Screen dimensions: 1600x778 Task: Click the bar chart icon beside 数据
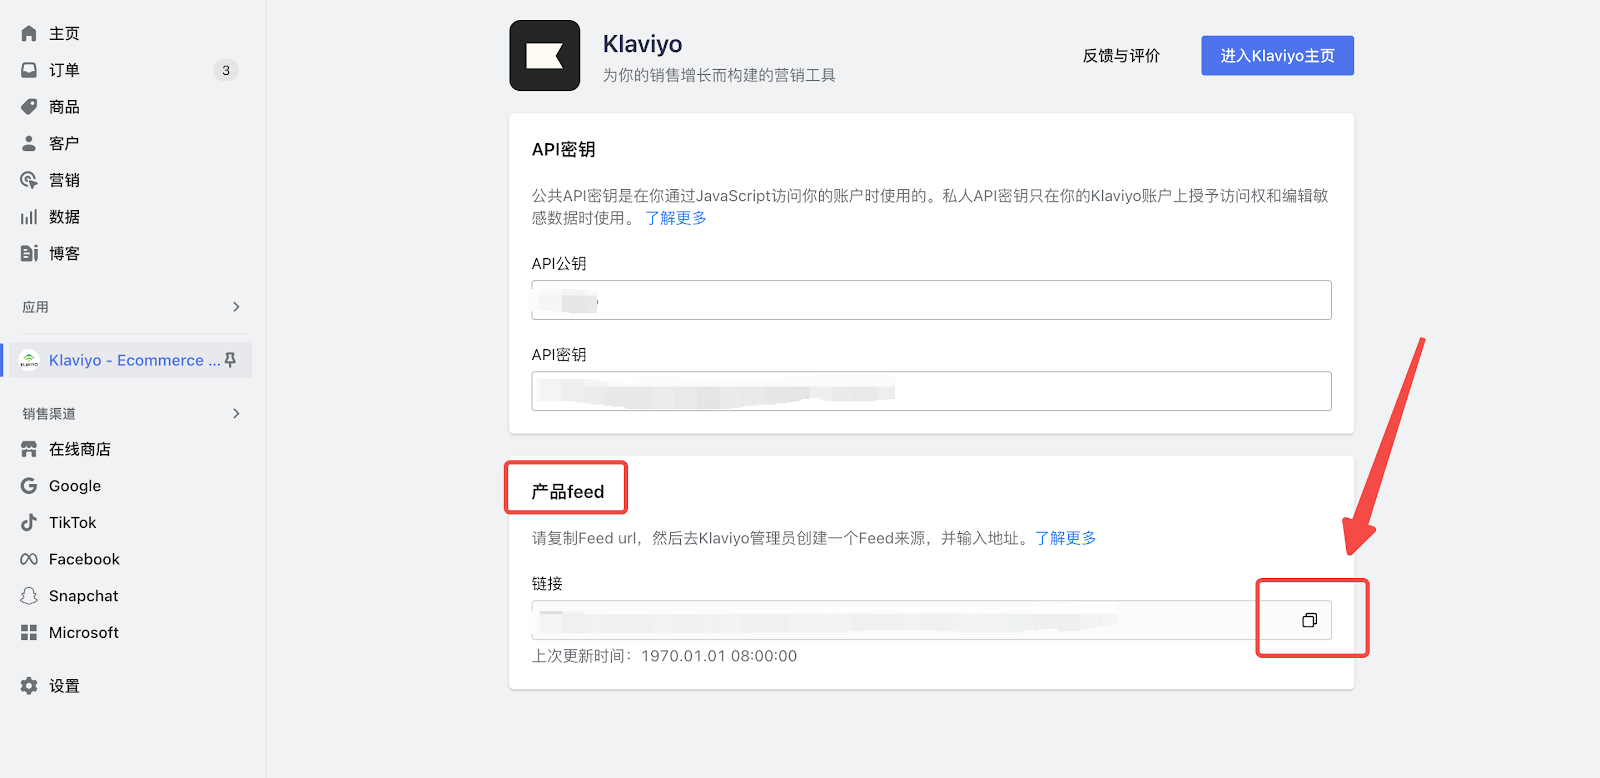(29, 217)
